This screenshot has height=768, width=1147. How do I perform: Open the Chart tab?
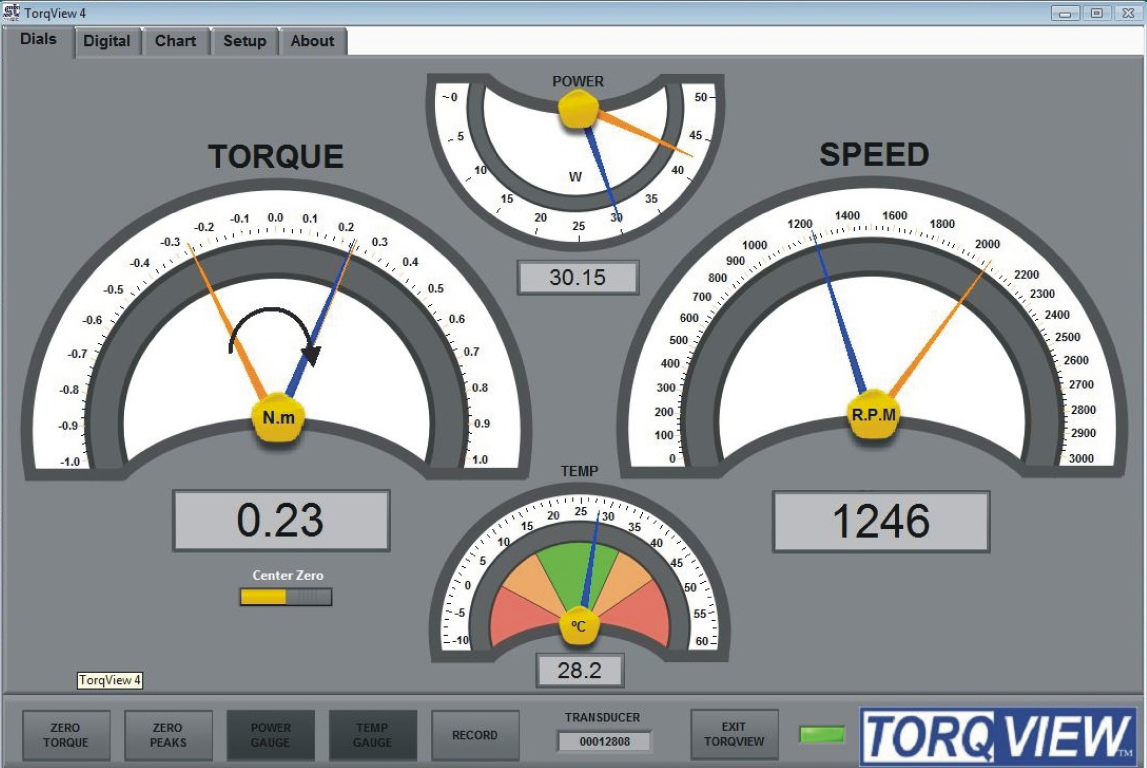coord(176,41)
